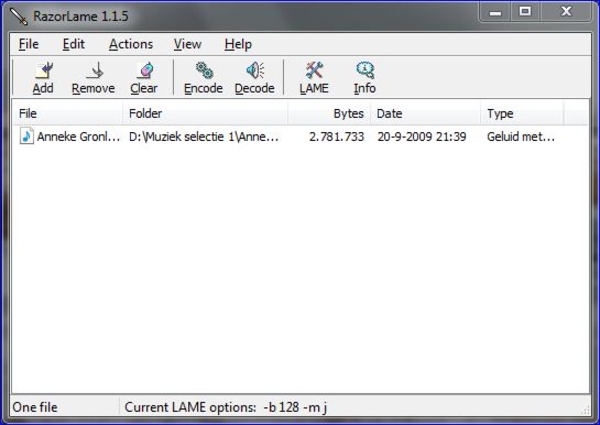The height and width of the screenshot is (425, 600).
Task: Click the byte size '2.781.733'
Action: (336, 137)
